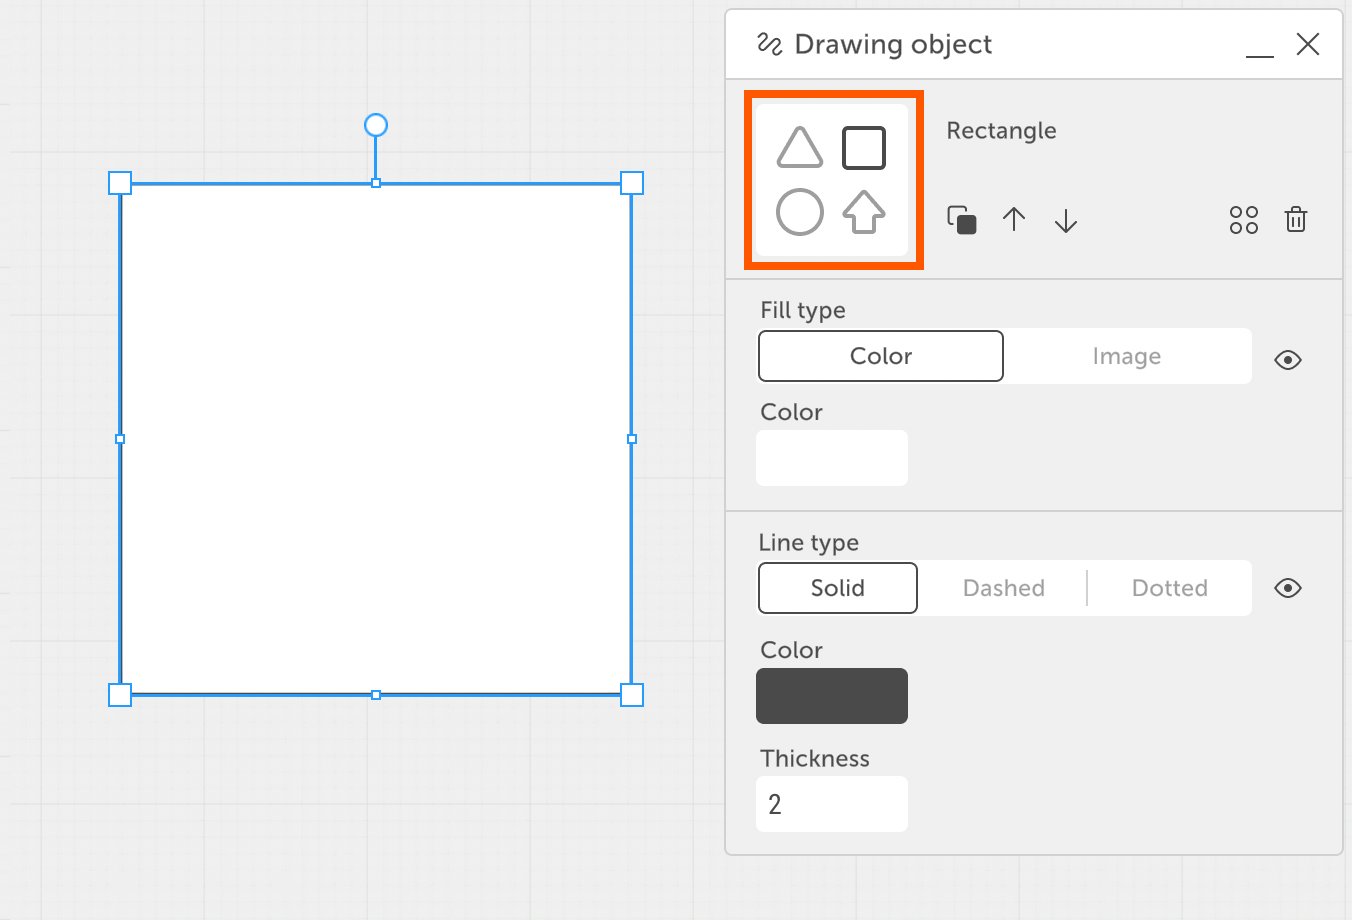Image resolution: width=1352 pixels, height=920 pixels.
Task: Select Dotted line type
Action: 1170,588
